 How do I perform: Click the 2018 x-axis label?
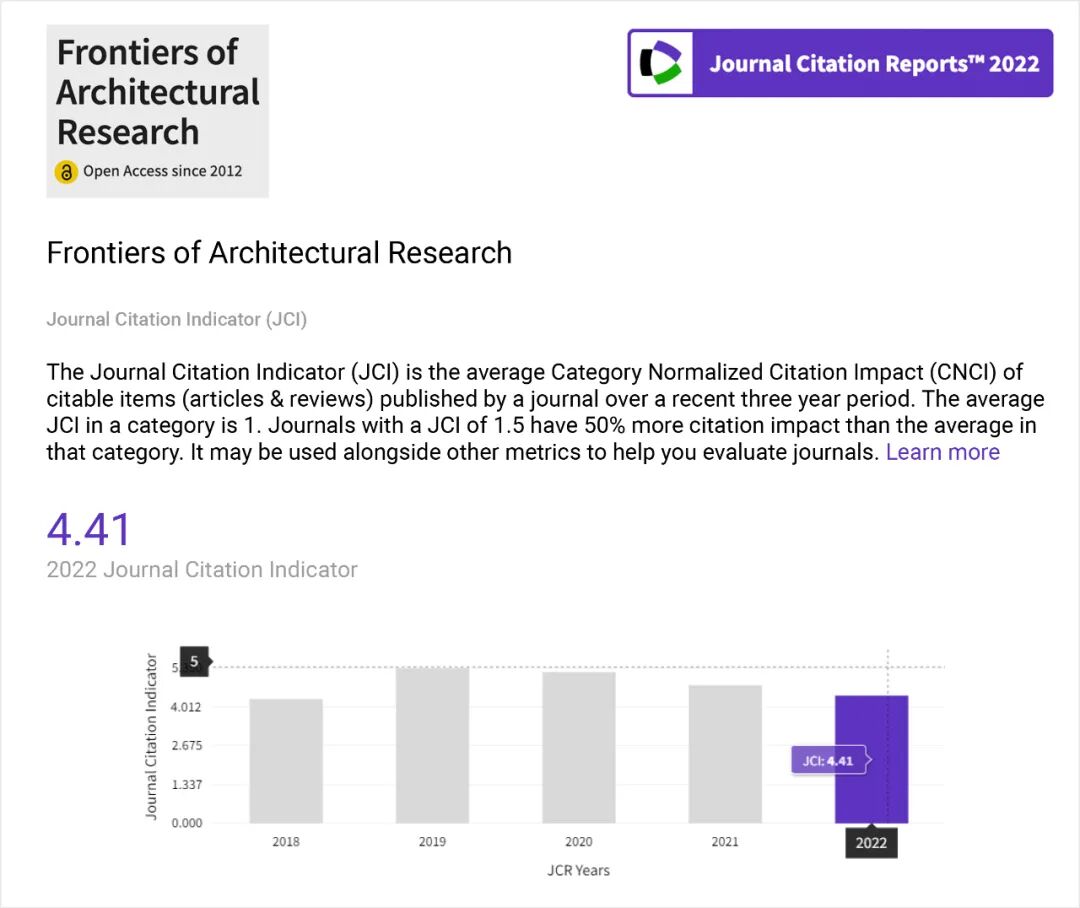[x=286, y=841]
